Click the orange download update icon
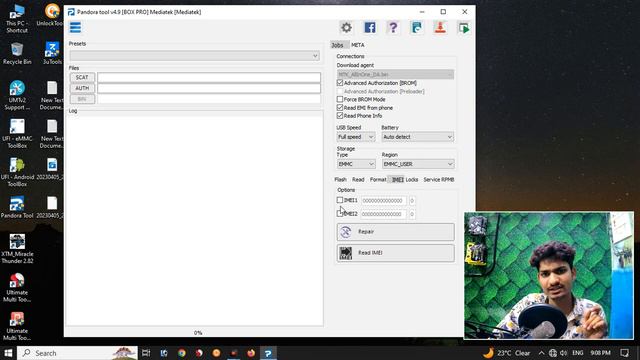 point(440,28)
